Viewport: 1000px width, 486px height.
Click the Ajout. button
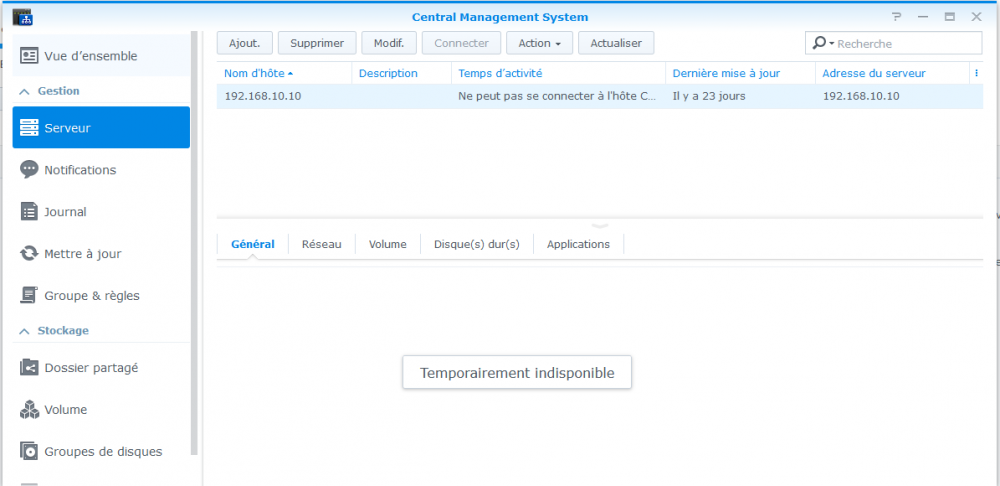[244, 43]
